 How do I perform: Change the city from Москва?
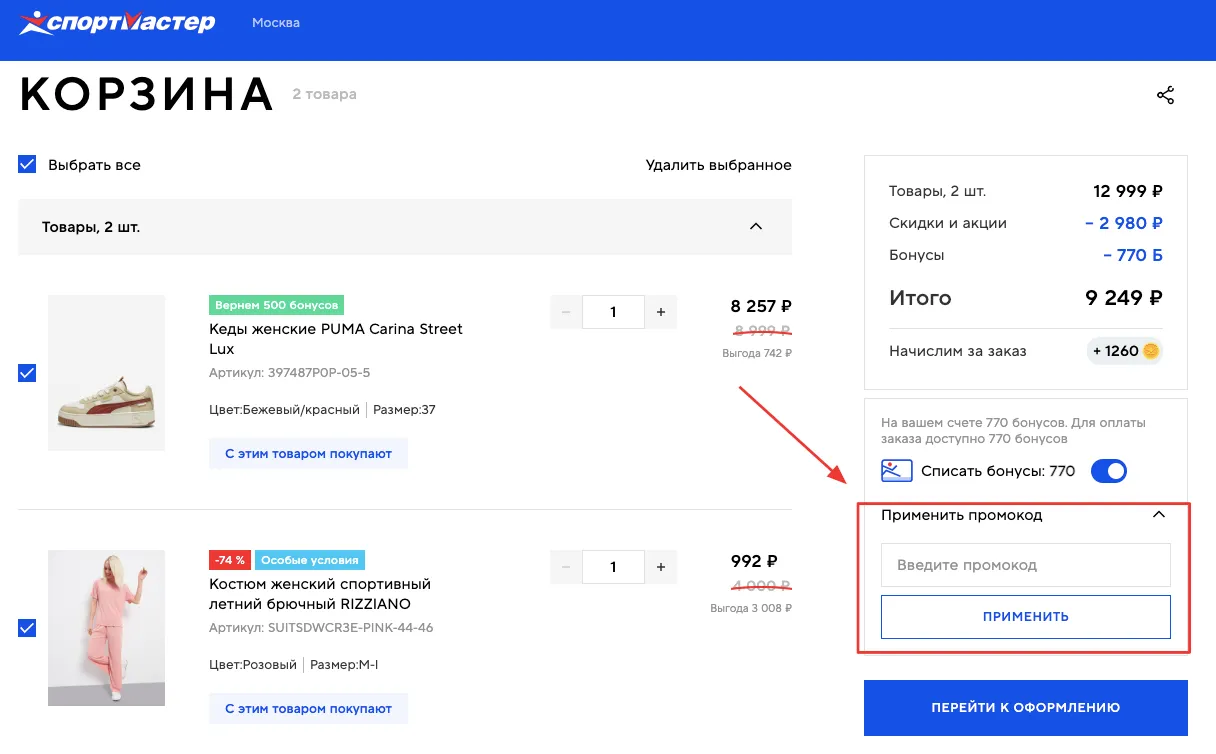pos(276,22)
